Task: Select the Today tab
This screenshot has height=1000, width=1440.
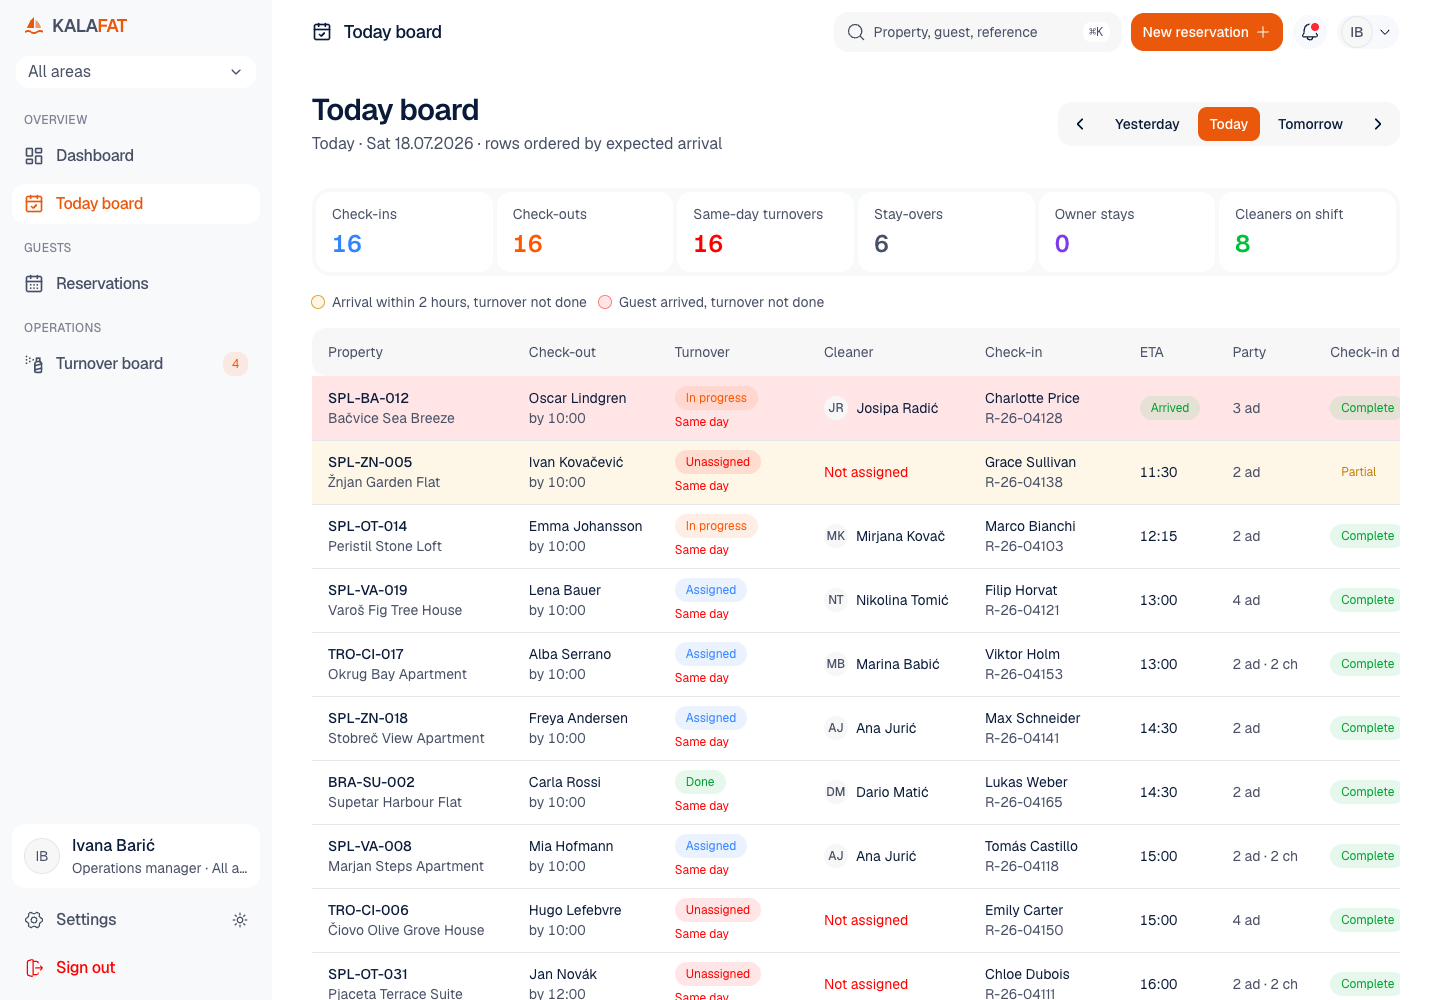Action: pyautogui.click(x=1229, y=124)
